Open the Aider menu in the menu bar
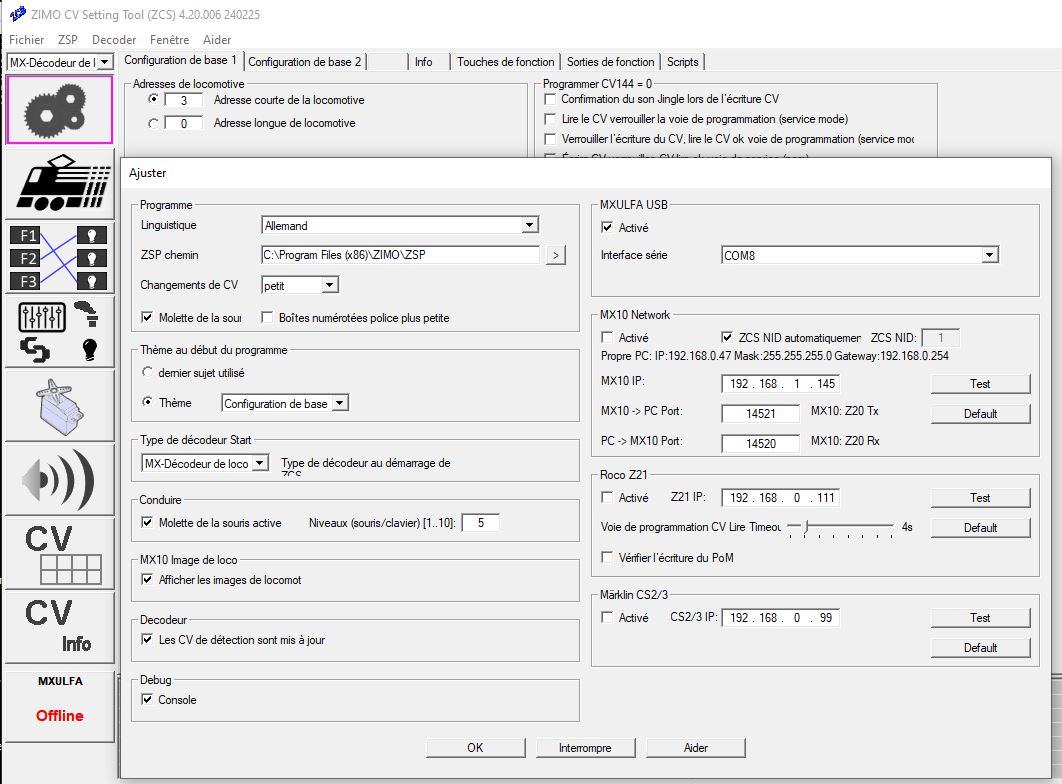The height and width of the screenshot is (784, 1062). point(217,40)
